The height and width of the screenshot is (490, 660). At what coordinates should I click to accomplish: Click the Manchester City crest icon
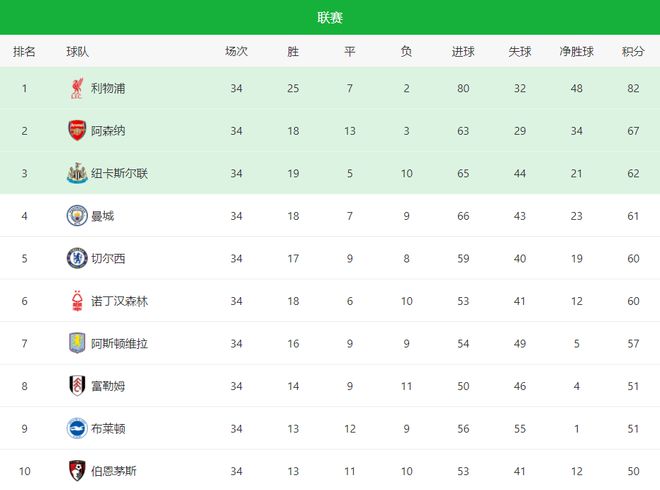[x=77, y=216]
